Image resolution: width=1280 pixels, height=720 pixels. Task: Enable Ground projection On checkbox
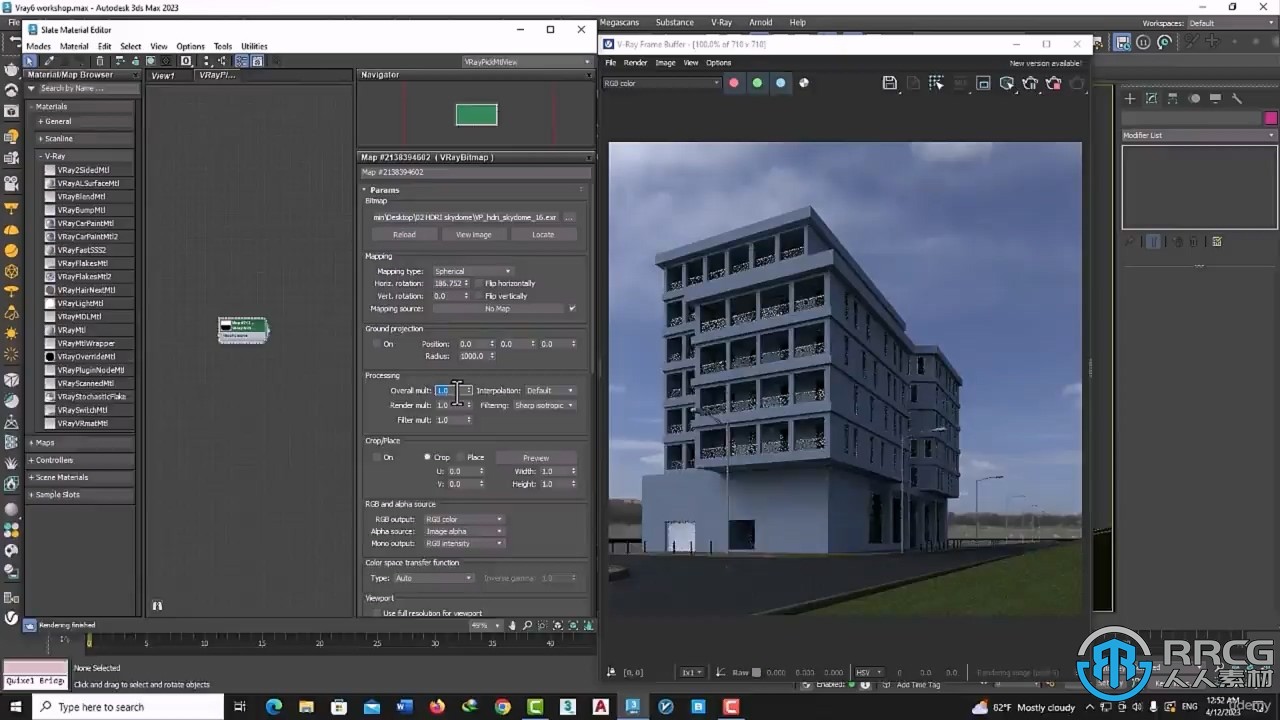[x=376, y=344]
